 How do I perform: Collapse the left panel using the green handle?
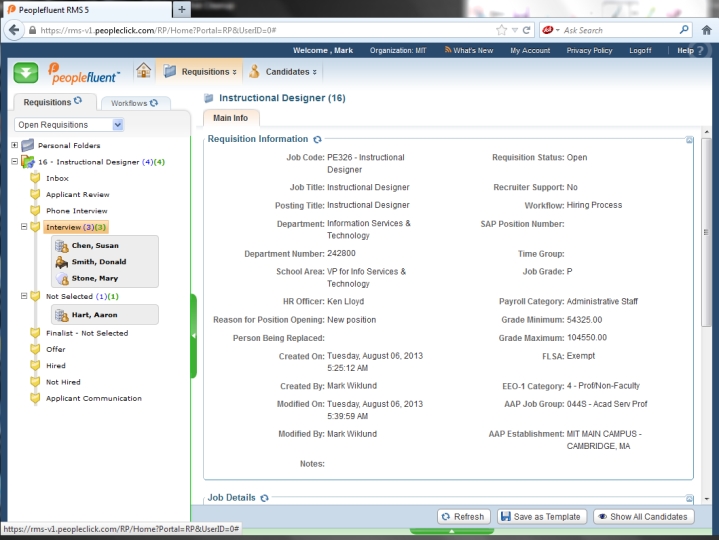[x=193, y=337]
